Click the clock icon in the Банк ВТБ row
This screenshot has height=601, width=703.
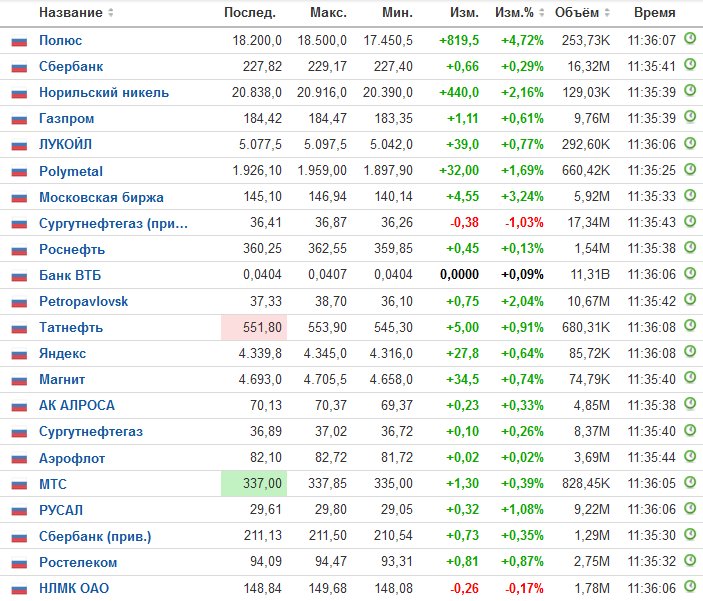click(x=690, y=273)
